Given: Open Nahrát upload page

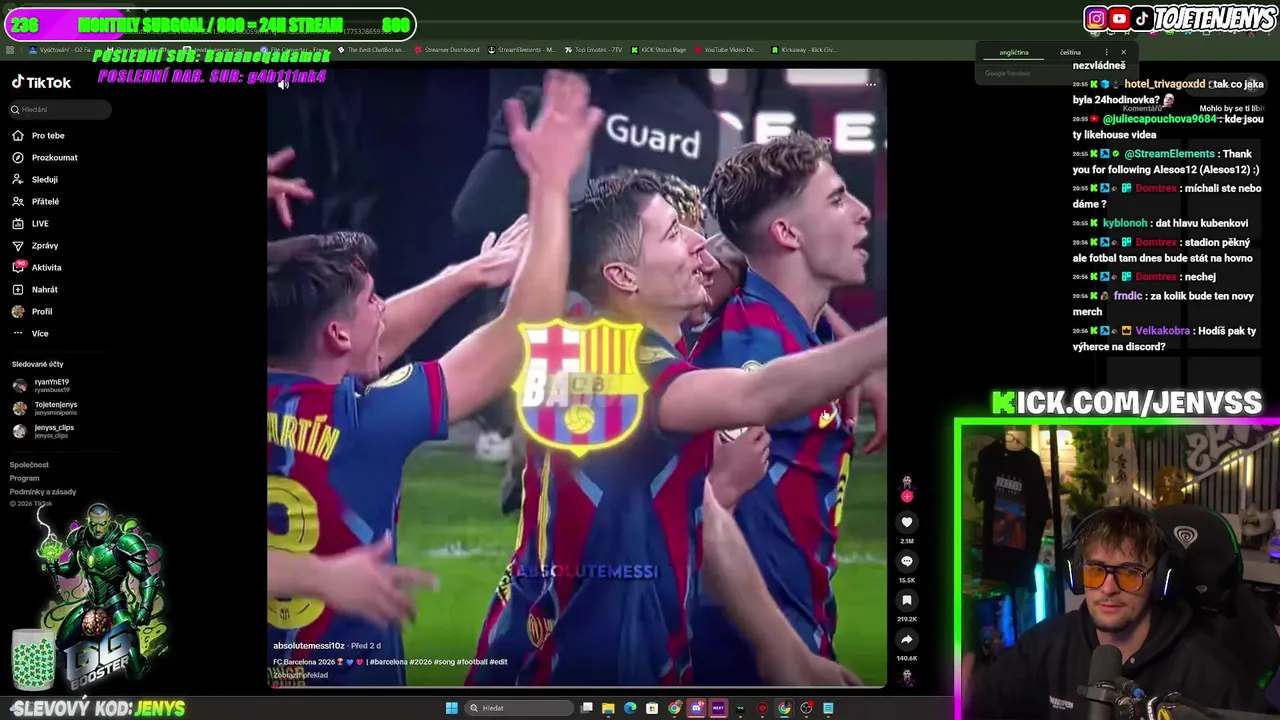Looking at the screenshot, I should (45, 289).
